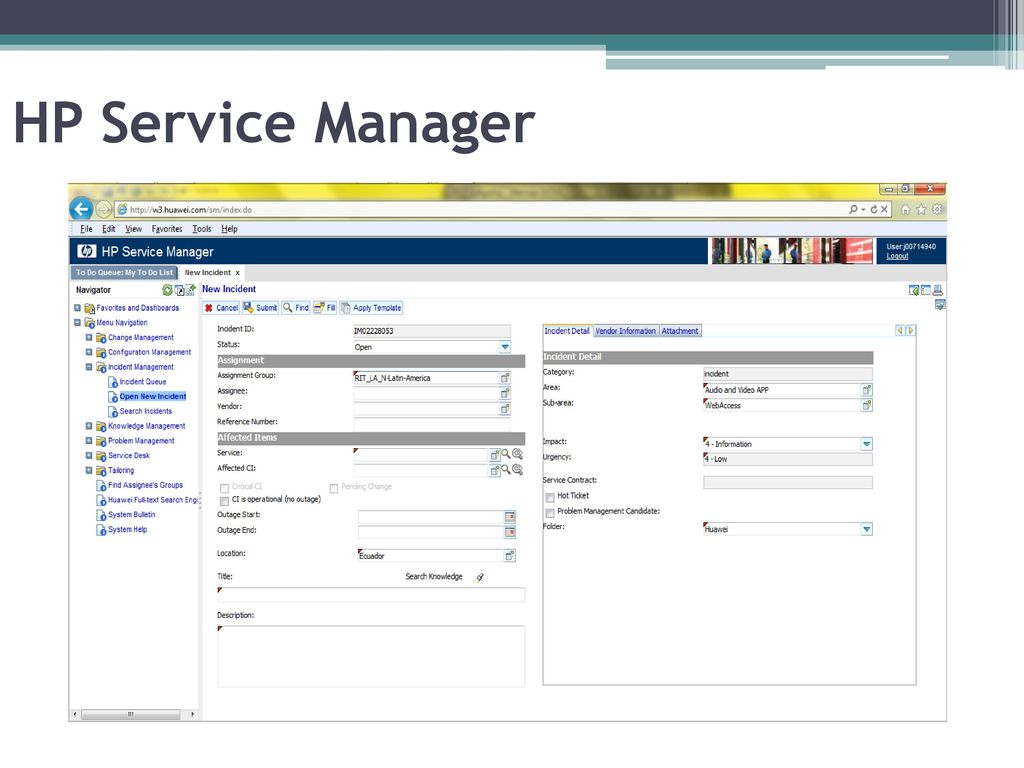Screen dimensions: 1024x768
Task: Click the Assignee fill icon
Action: coord(505,394)
